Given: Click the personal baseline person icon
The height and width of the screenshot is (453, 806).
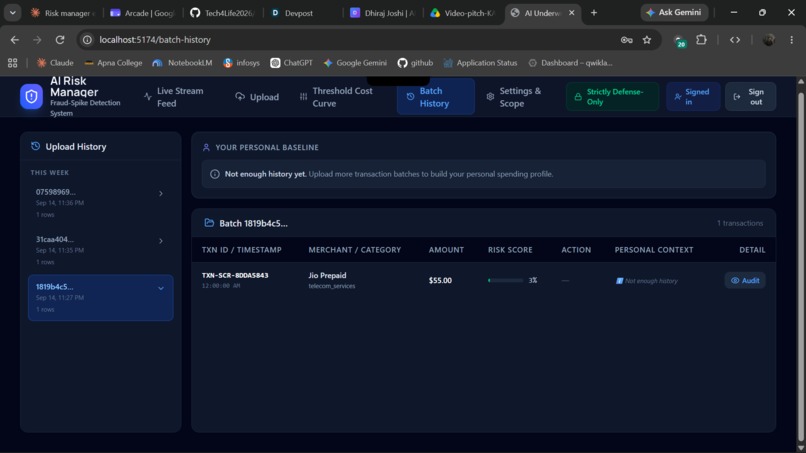Looking at the screenshot, I should tap(206, 148).
